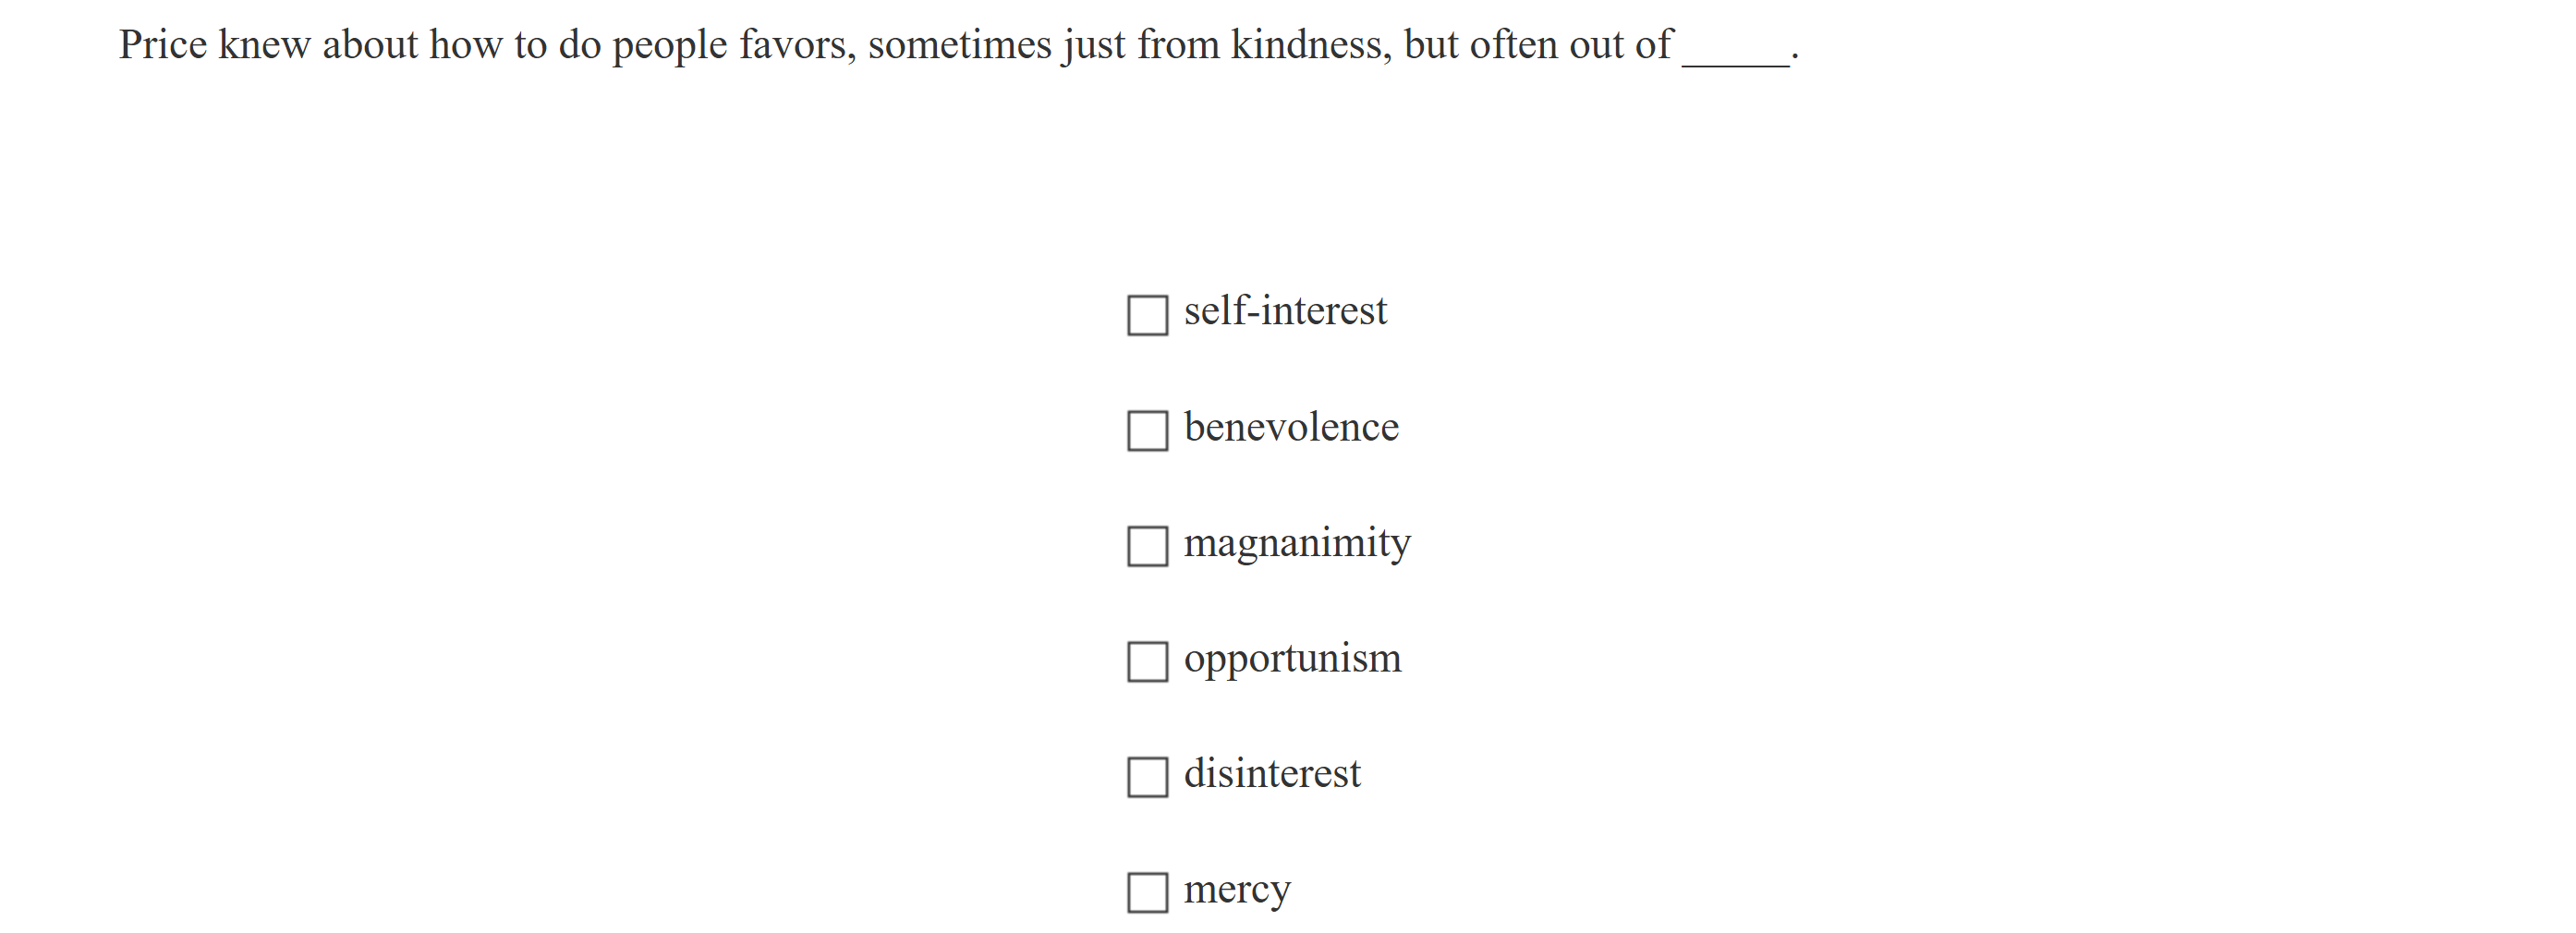The width and height of the screenshot is (2576, 933).
Task: Select the magnanimity checkbox
Action: click(1147, 546)
